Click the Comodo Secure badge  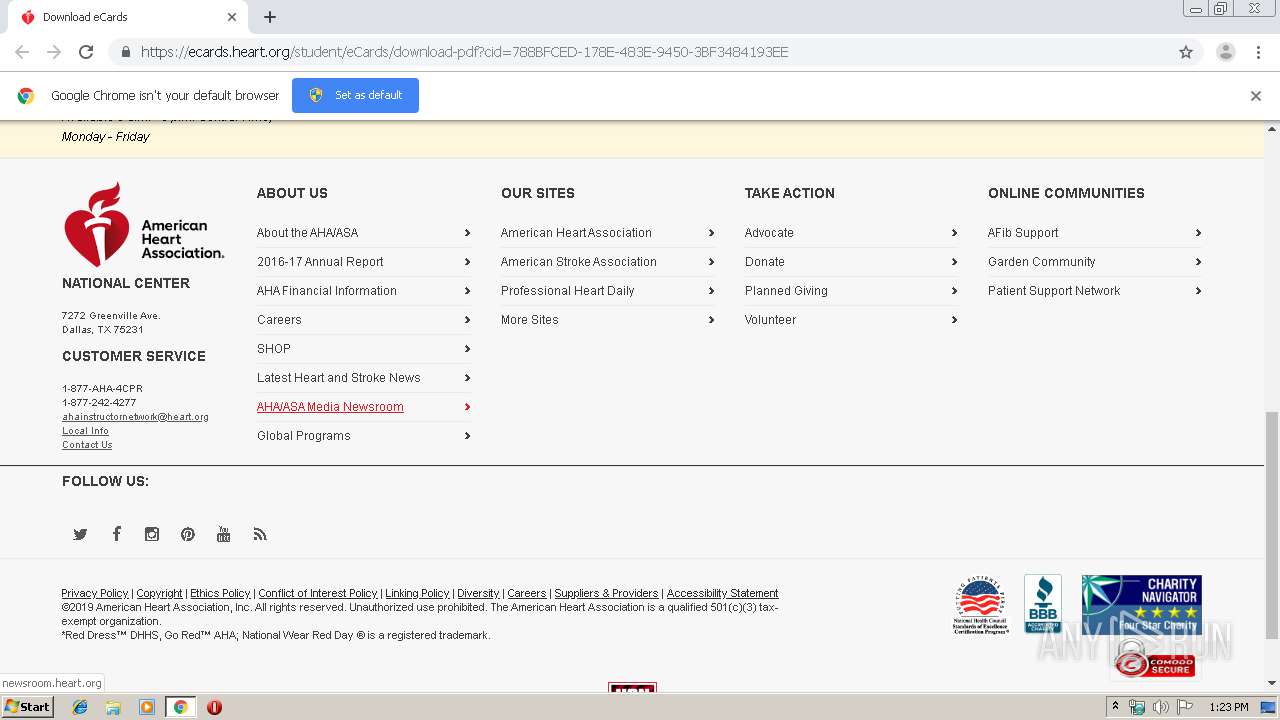(1155, 661)
